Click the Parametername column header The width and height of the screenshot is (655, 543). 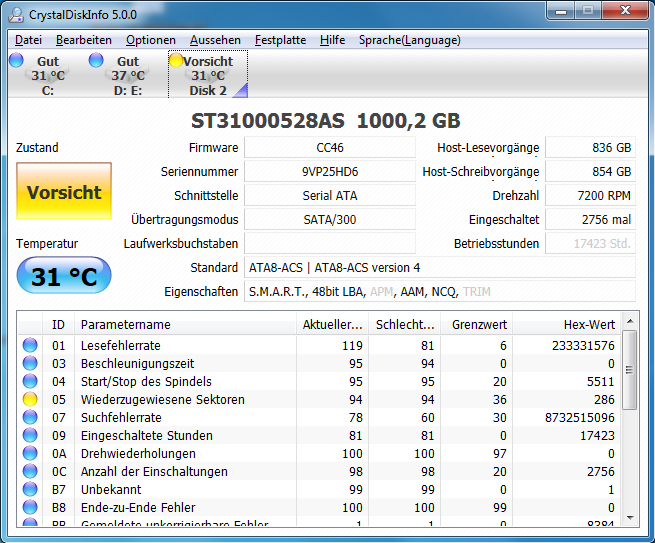click(x=185, y=325)
